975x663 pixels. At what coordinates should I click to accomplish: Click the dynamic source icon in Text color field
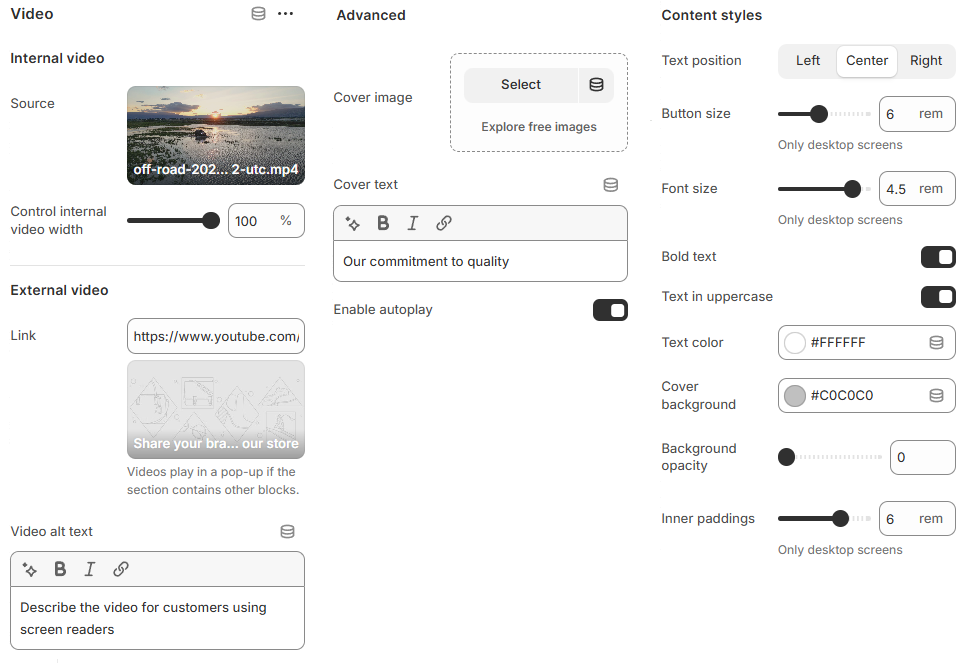tap(936, 342)
